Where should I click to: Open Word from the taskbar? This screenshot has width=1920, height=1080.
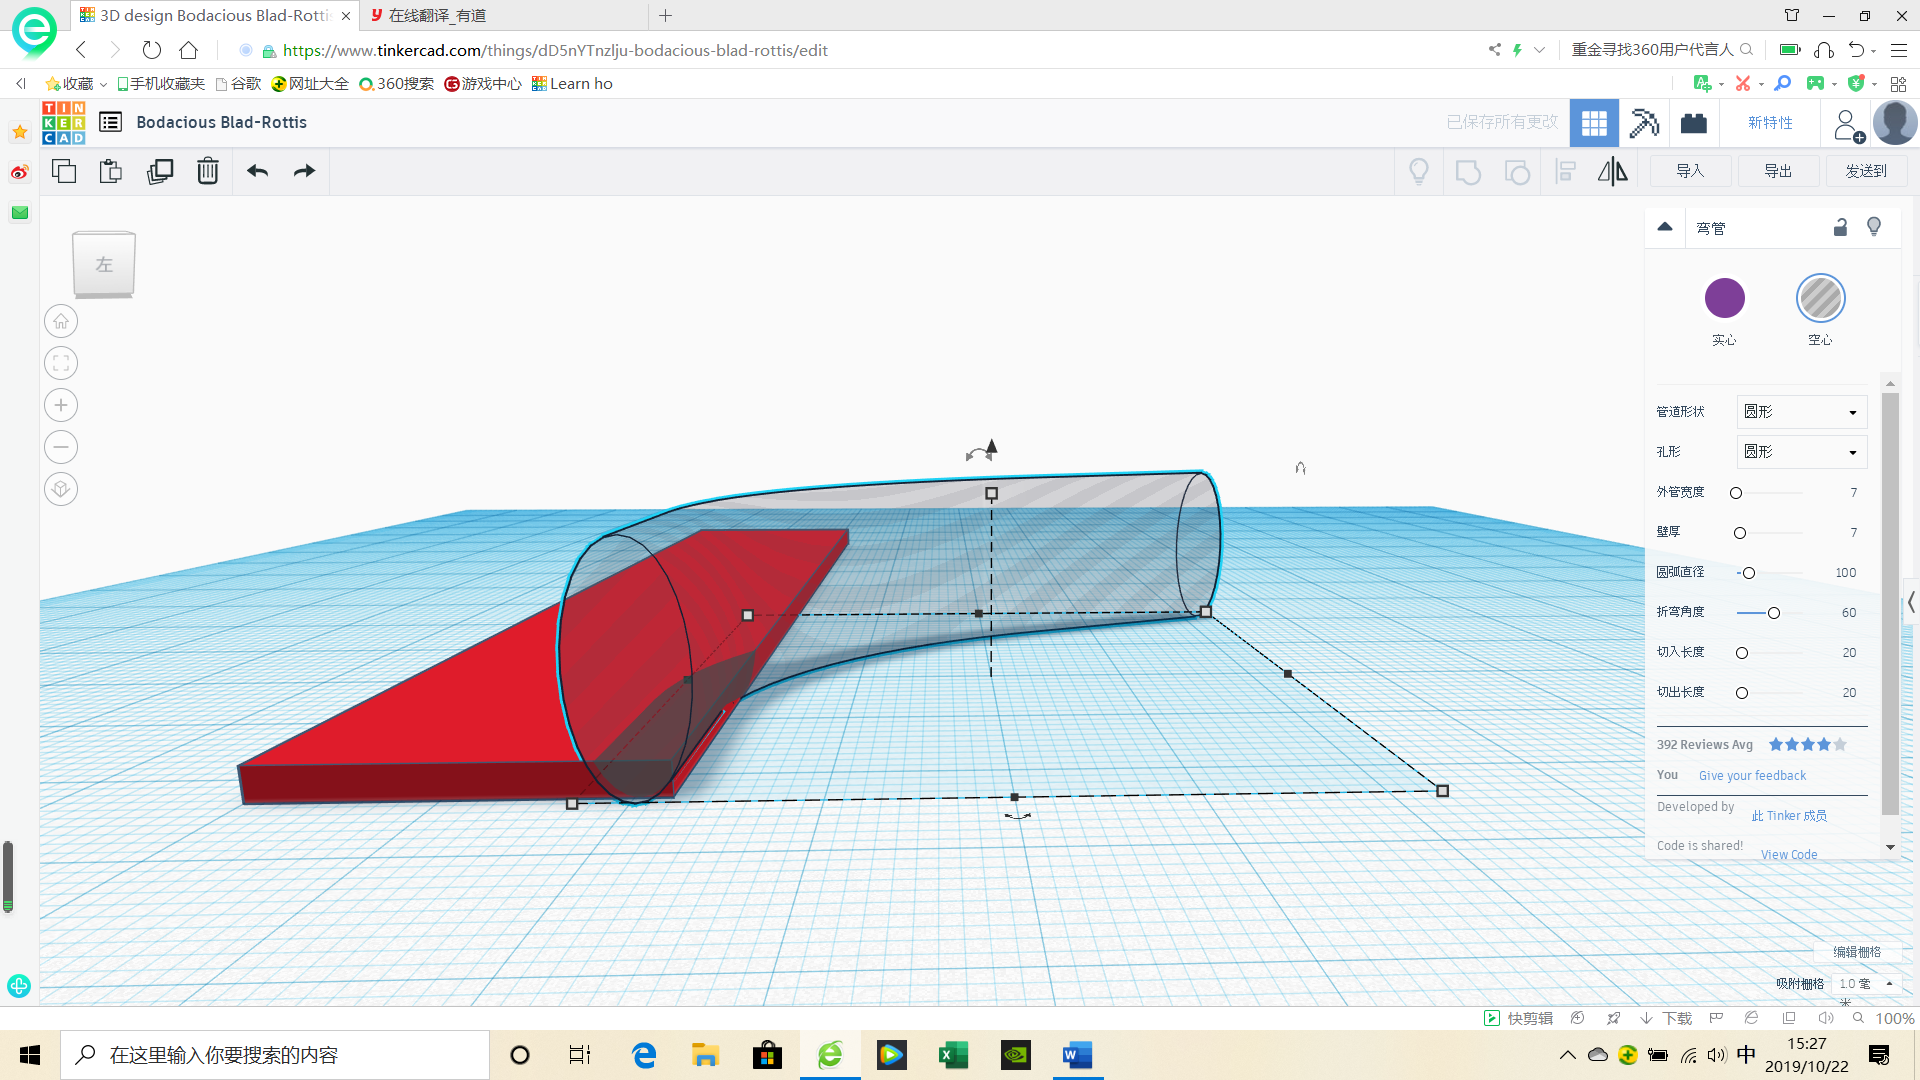click(1077, 1055)
